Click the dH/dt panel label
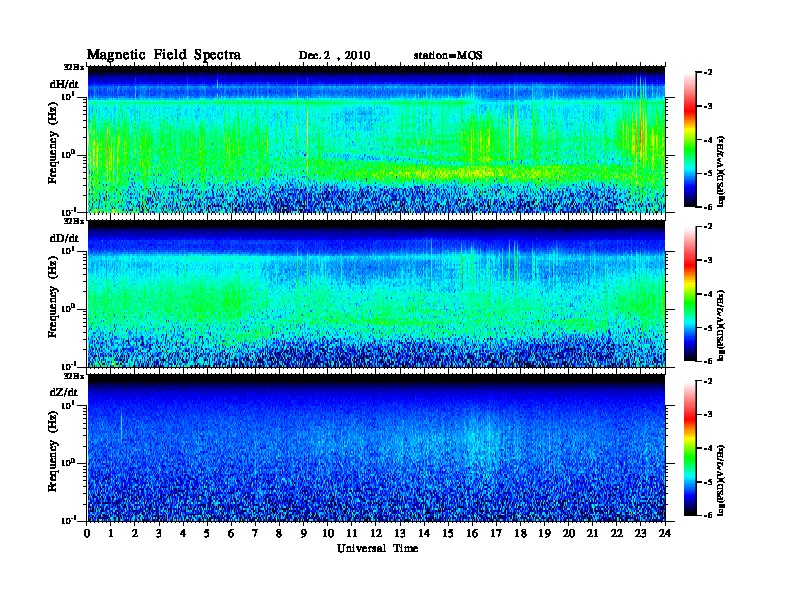The image size is (792, 612). 64,84
